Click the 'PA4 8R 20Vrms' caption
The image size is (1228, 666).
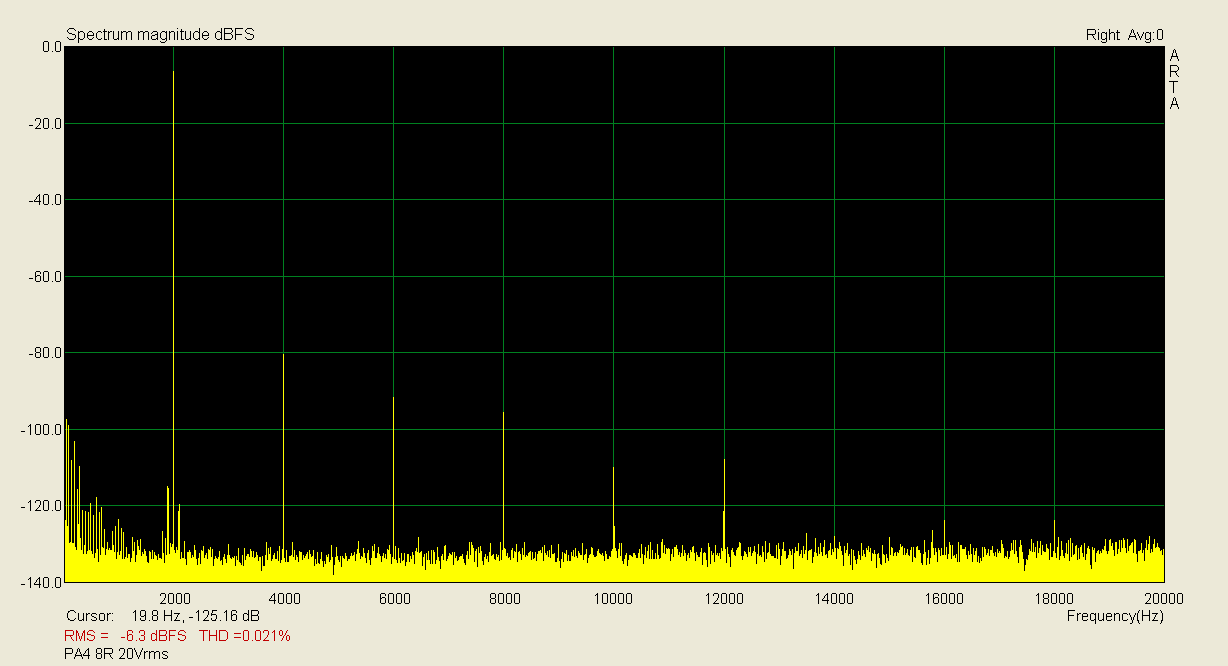pyautogui.click(x=116, y=655)
